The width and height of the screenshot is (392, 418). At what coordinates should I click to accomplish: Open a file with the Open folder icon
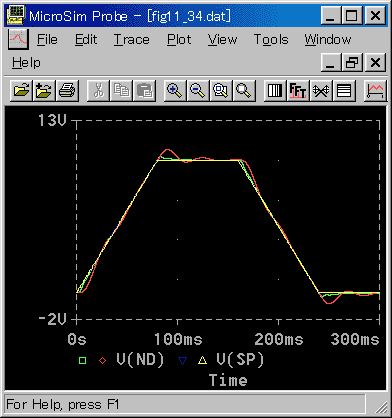[21, 90]
